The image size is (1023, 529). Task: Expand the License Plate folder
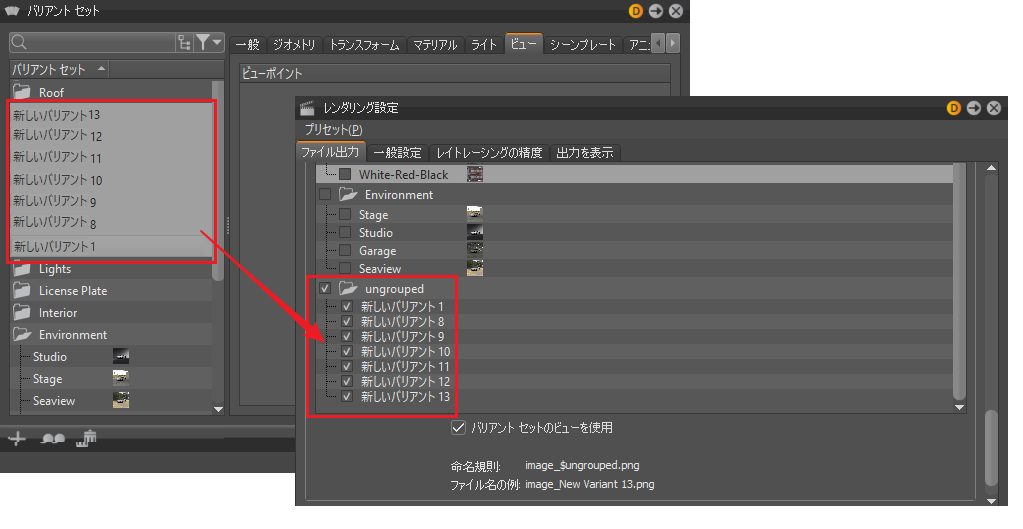click(x=22, y=291)
